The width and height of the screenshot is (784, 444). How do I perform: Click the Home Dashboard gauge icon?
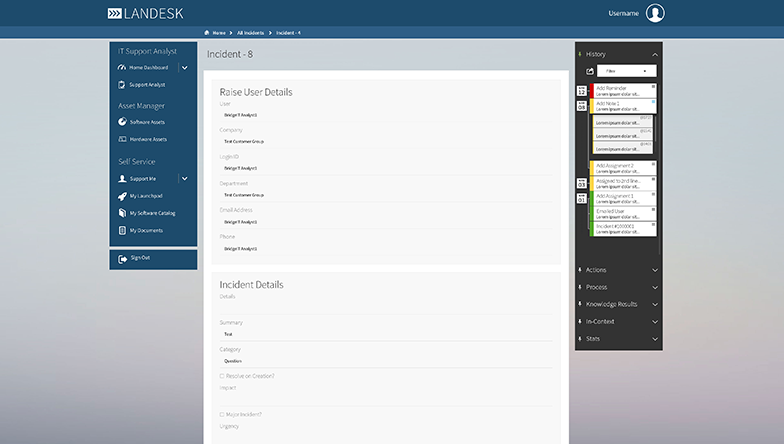[x=121, y=67]
